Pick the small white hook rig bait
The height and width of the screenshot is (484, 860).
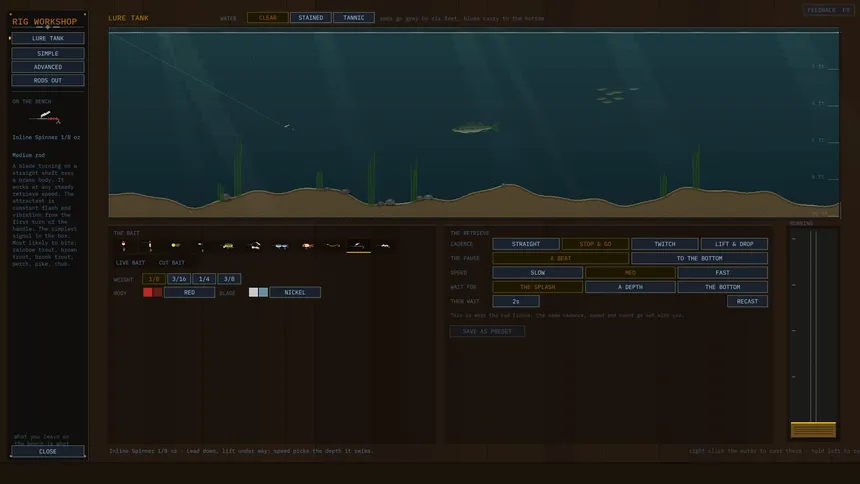pos(201,245)
